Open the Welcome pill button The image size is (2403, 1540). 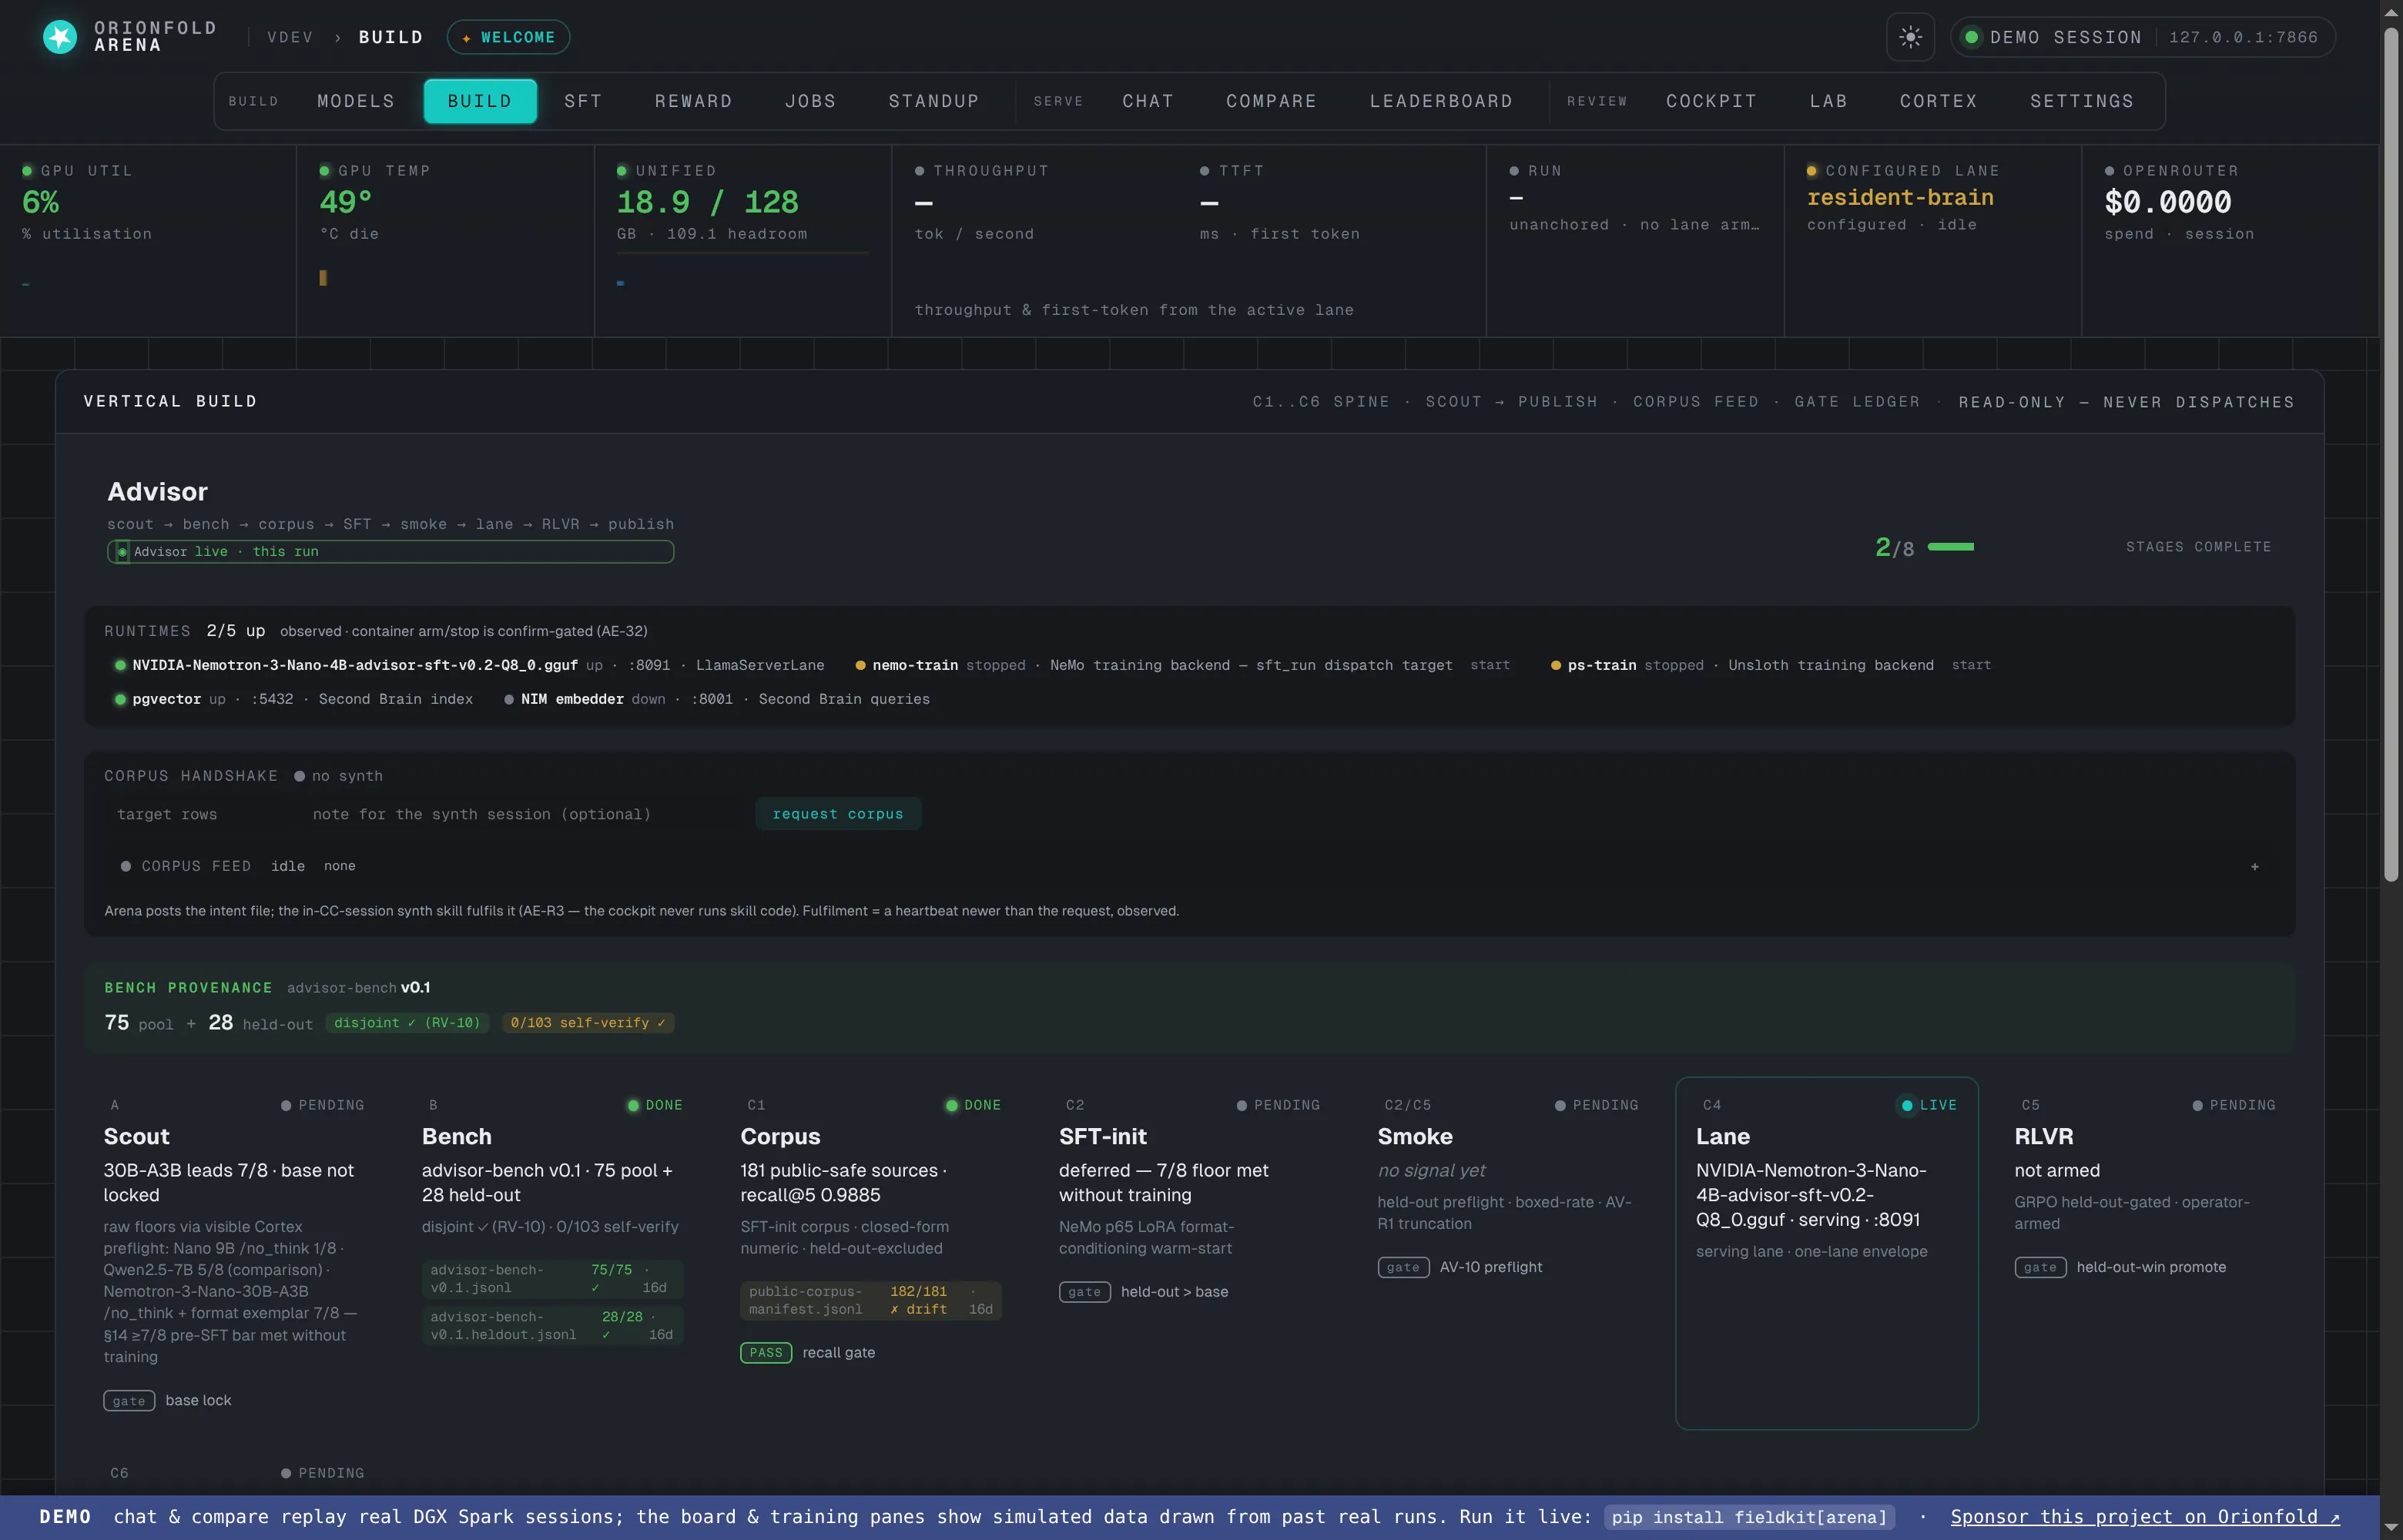pos(508,37)
